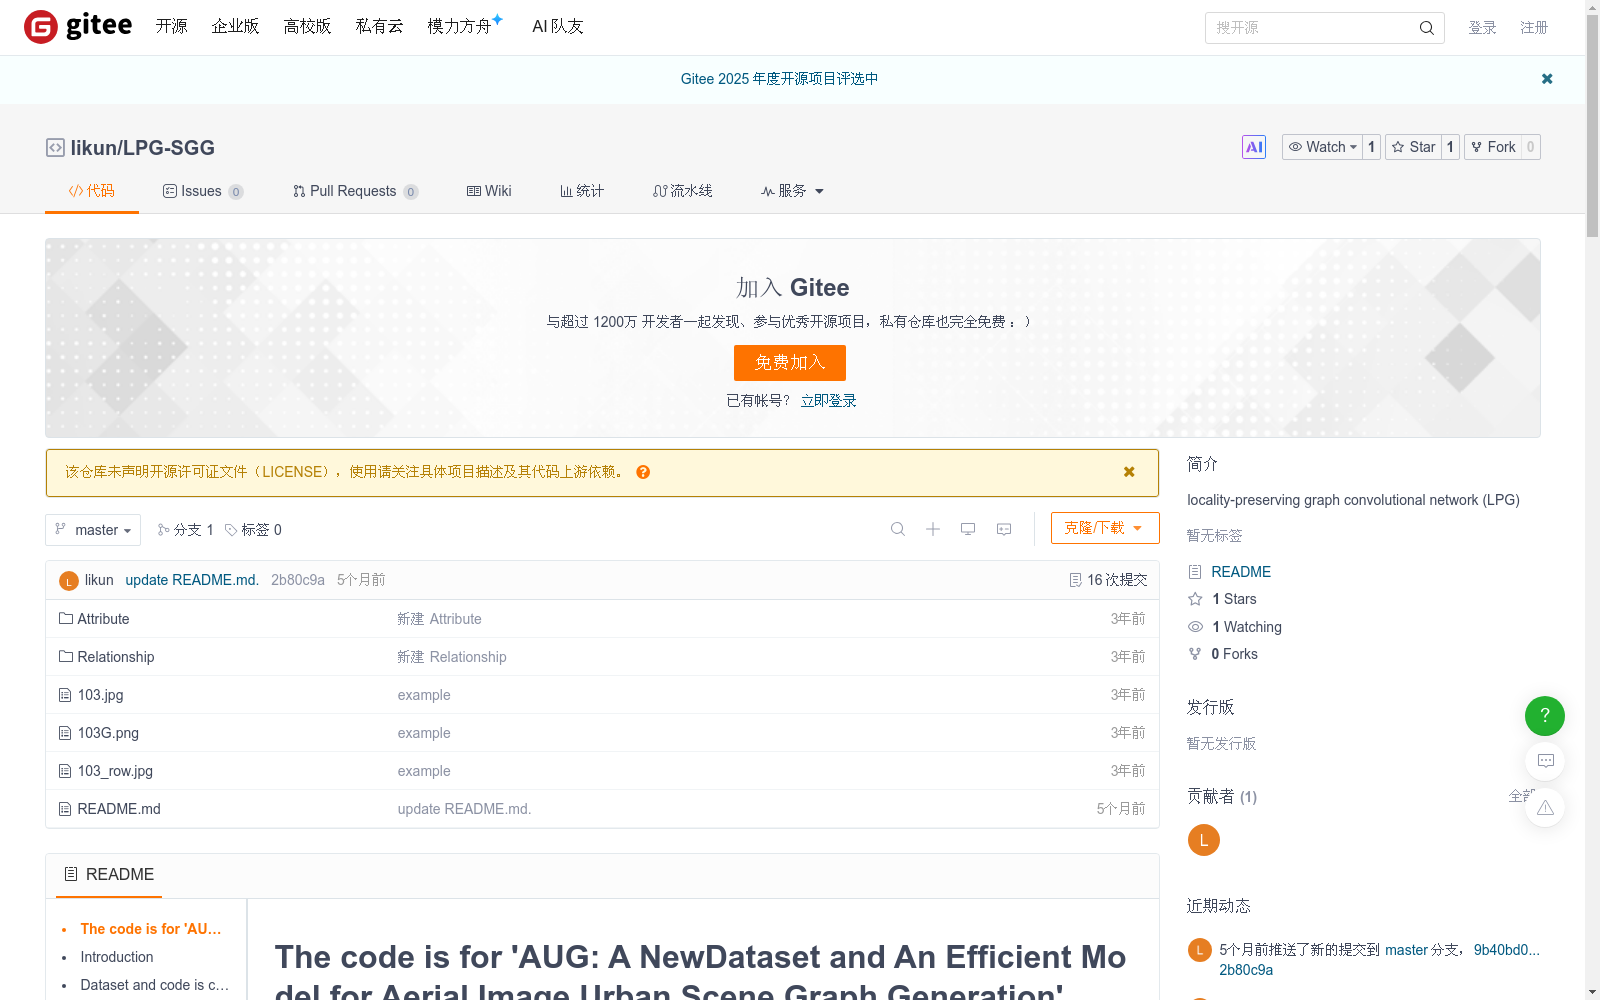Click the AI assistant badge icon

1254,147
